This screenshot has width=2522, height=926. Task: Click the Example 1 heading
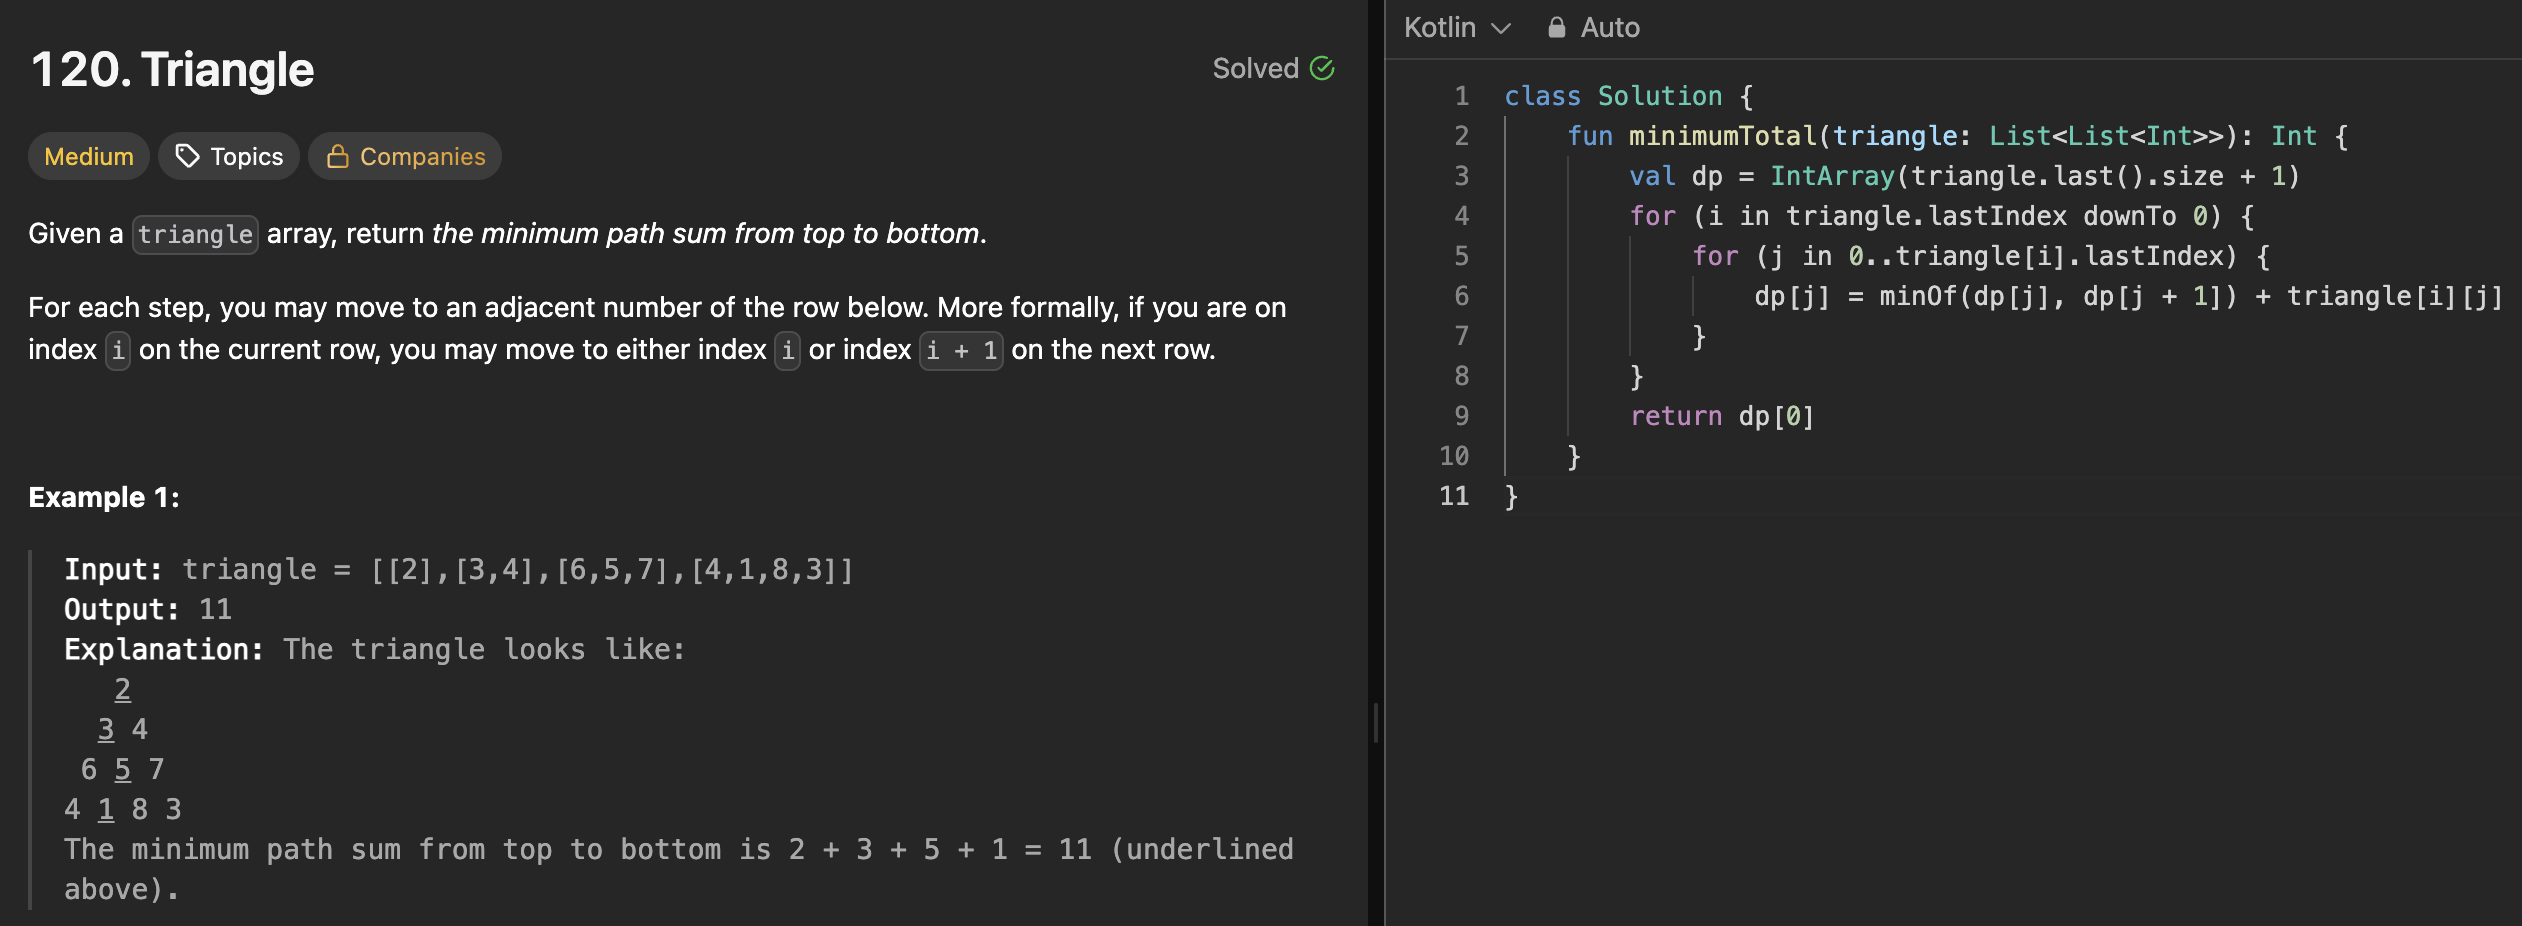[104, 497]
